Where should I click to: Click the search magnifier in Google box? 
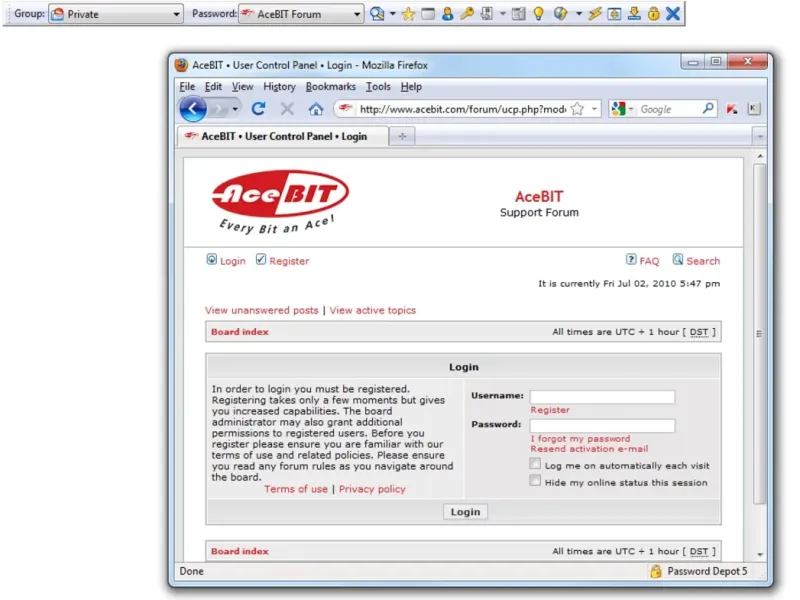tap(708, 108)
